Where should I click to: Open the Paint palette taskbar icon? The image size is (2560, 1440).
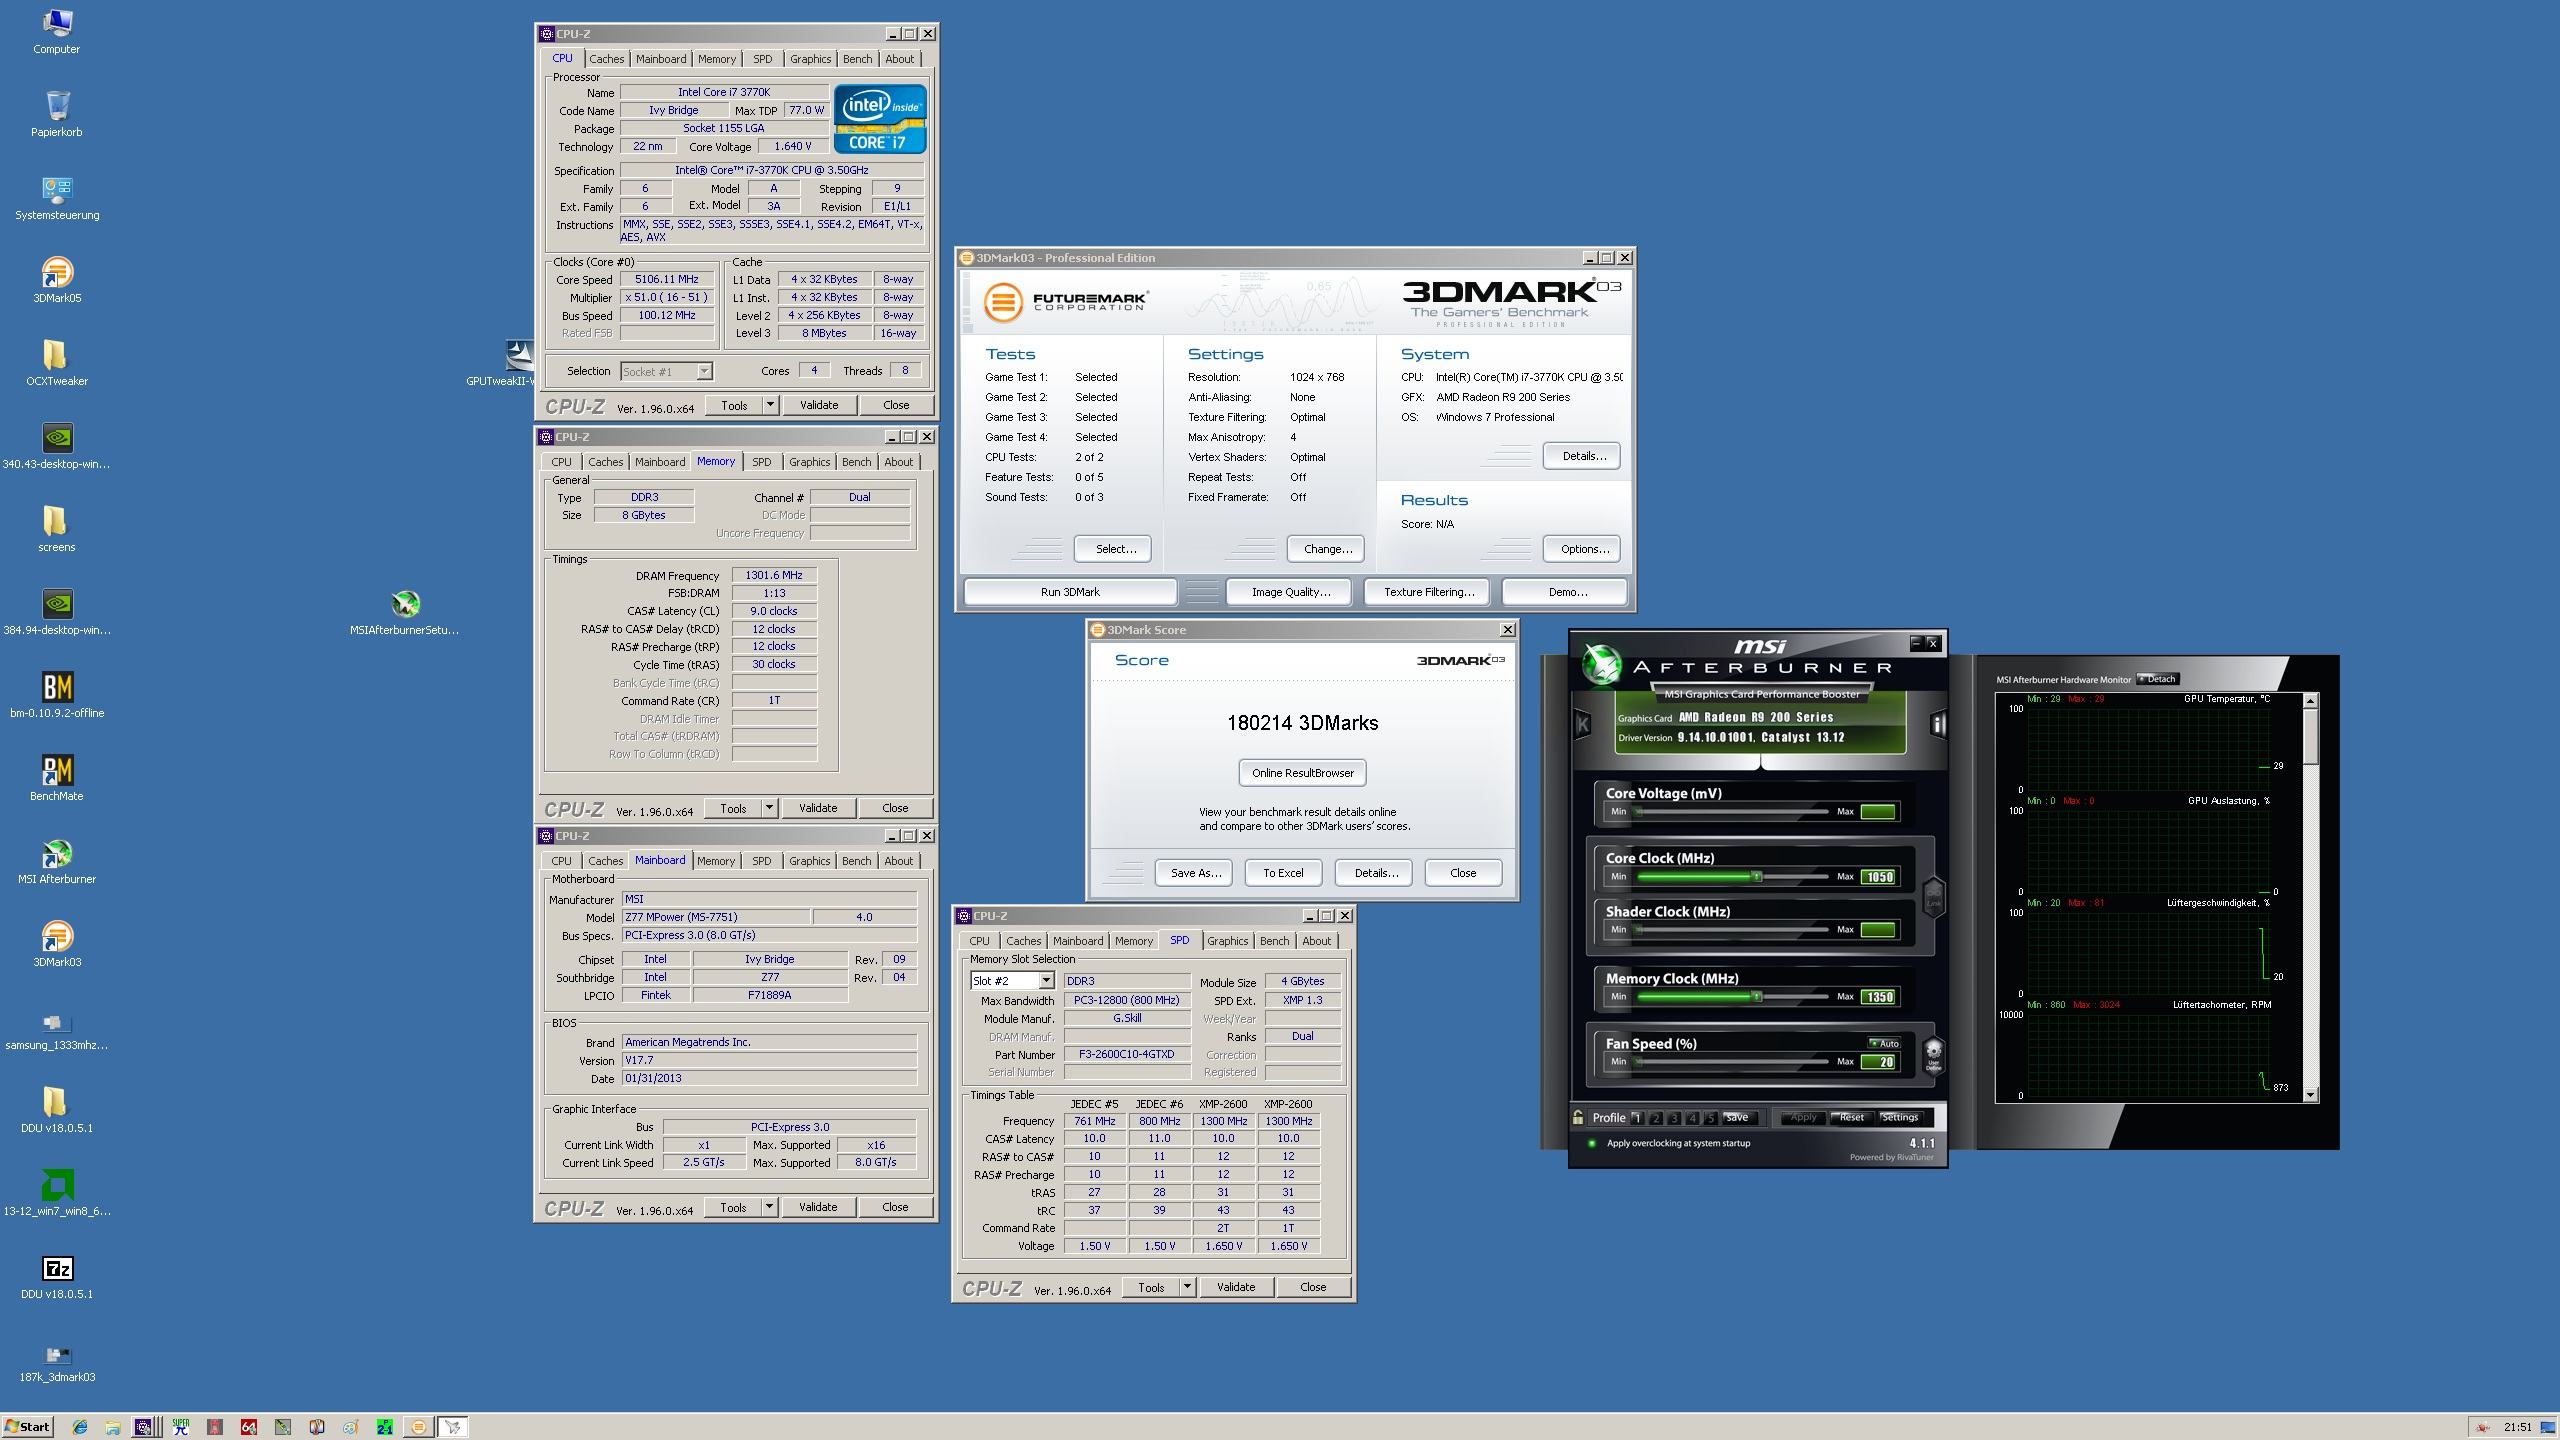pyautogui.click(x=351, y=1427)
